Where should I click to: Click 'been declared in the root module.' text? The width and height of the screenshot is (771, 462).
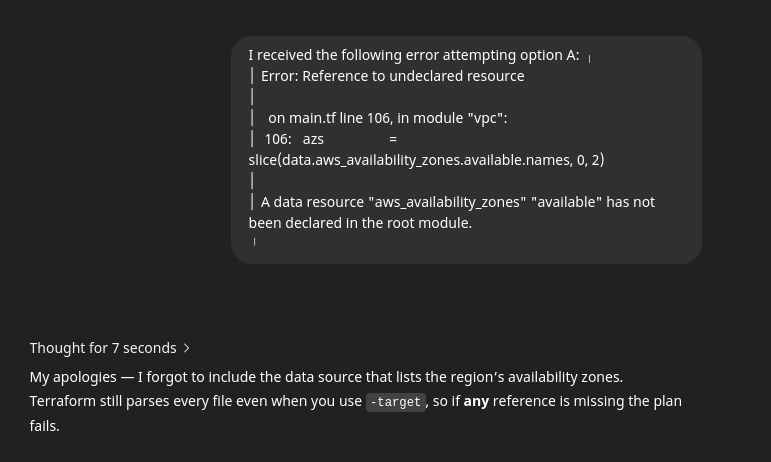tap(360, 223)
